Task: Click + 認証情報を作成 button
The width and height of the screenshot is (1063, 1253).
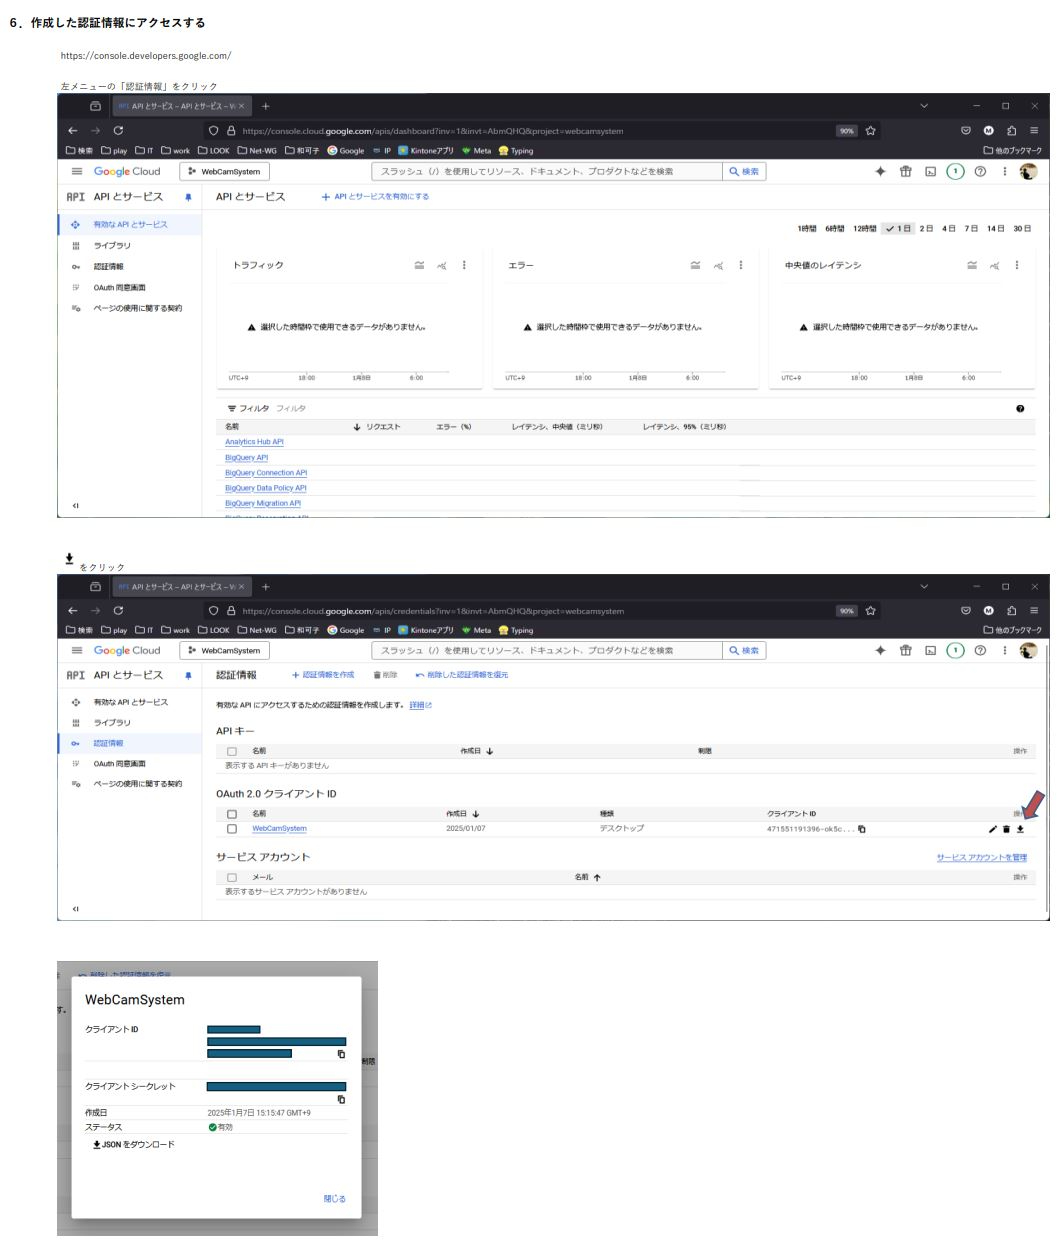Action: (323, 675)
